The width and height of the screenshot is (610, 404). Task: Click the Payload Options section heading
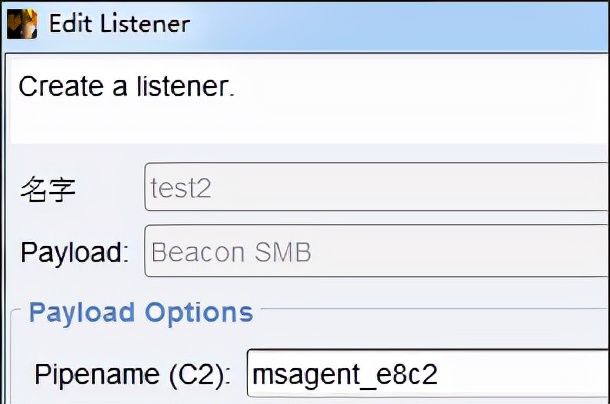point(140,312)
